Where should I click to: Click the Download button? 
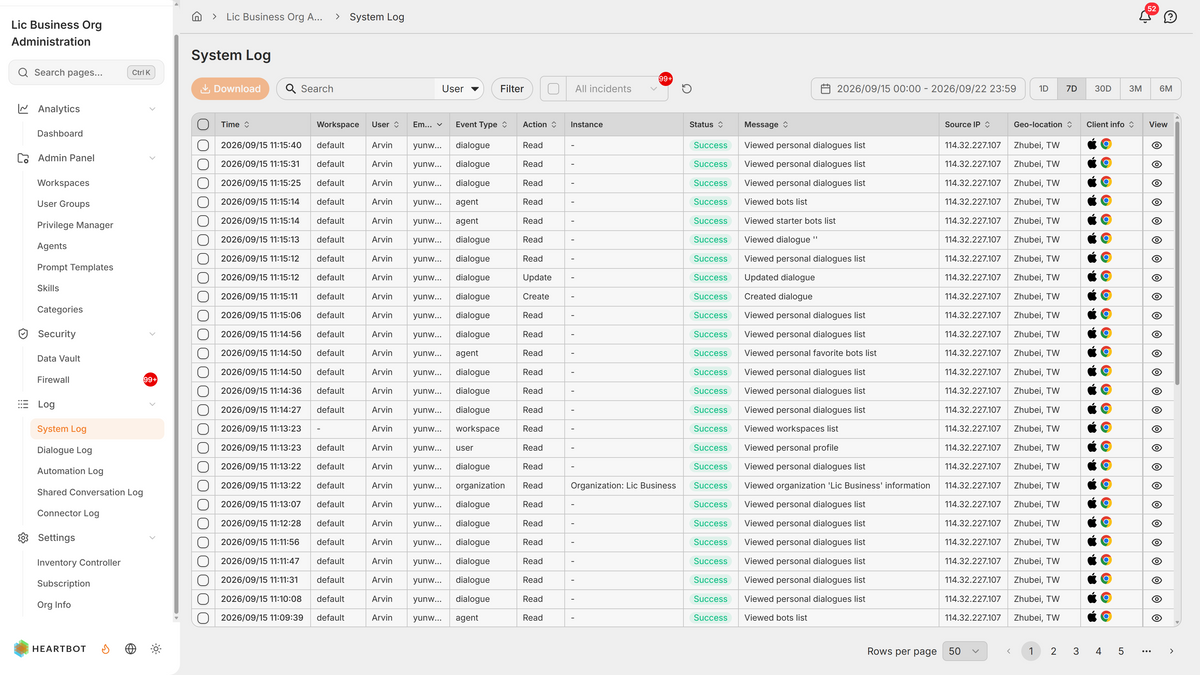coord(230,89)
